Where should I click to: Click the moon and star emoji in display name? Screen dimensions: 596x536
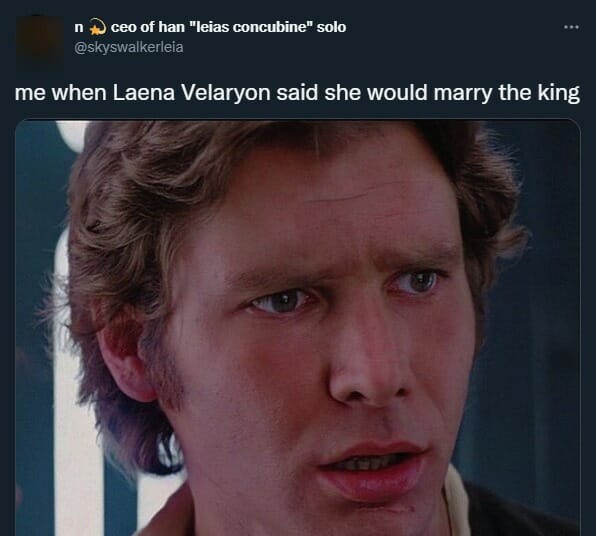[97, 27]
